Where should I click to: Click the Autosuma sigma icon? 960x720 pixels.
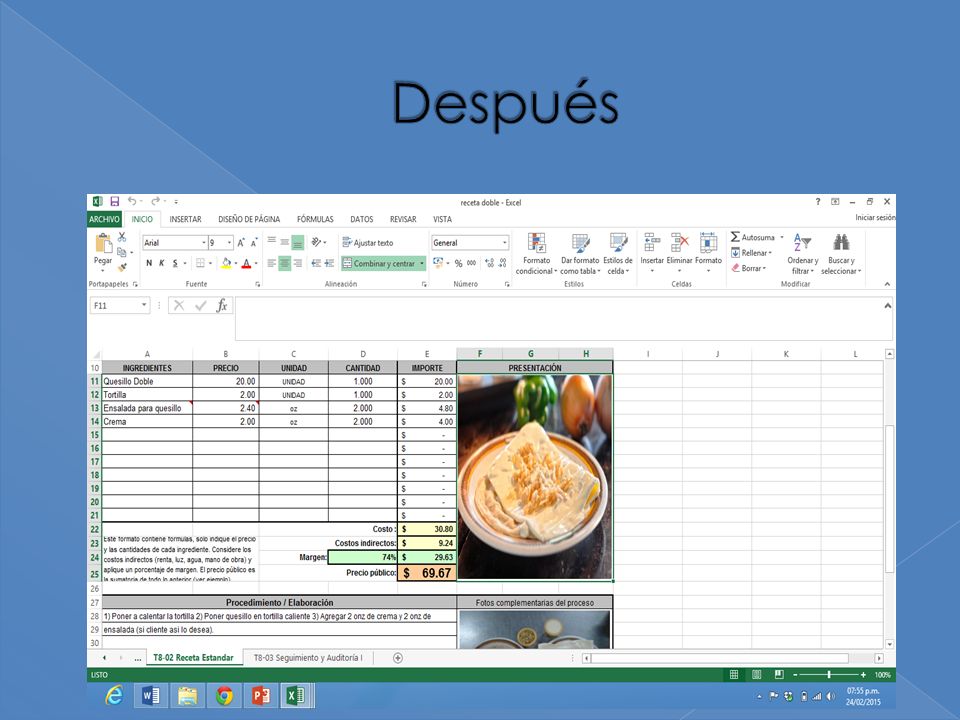(735, 237)
